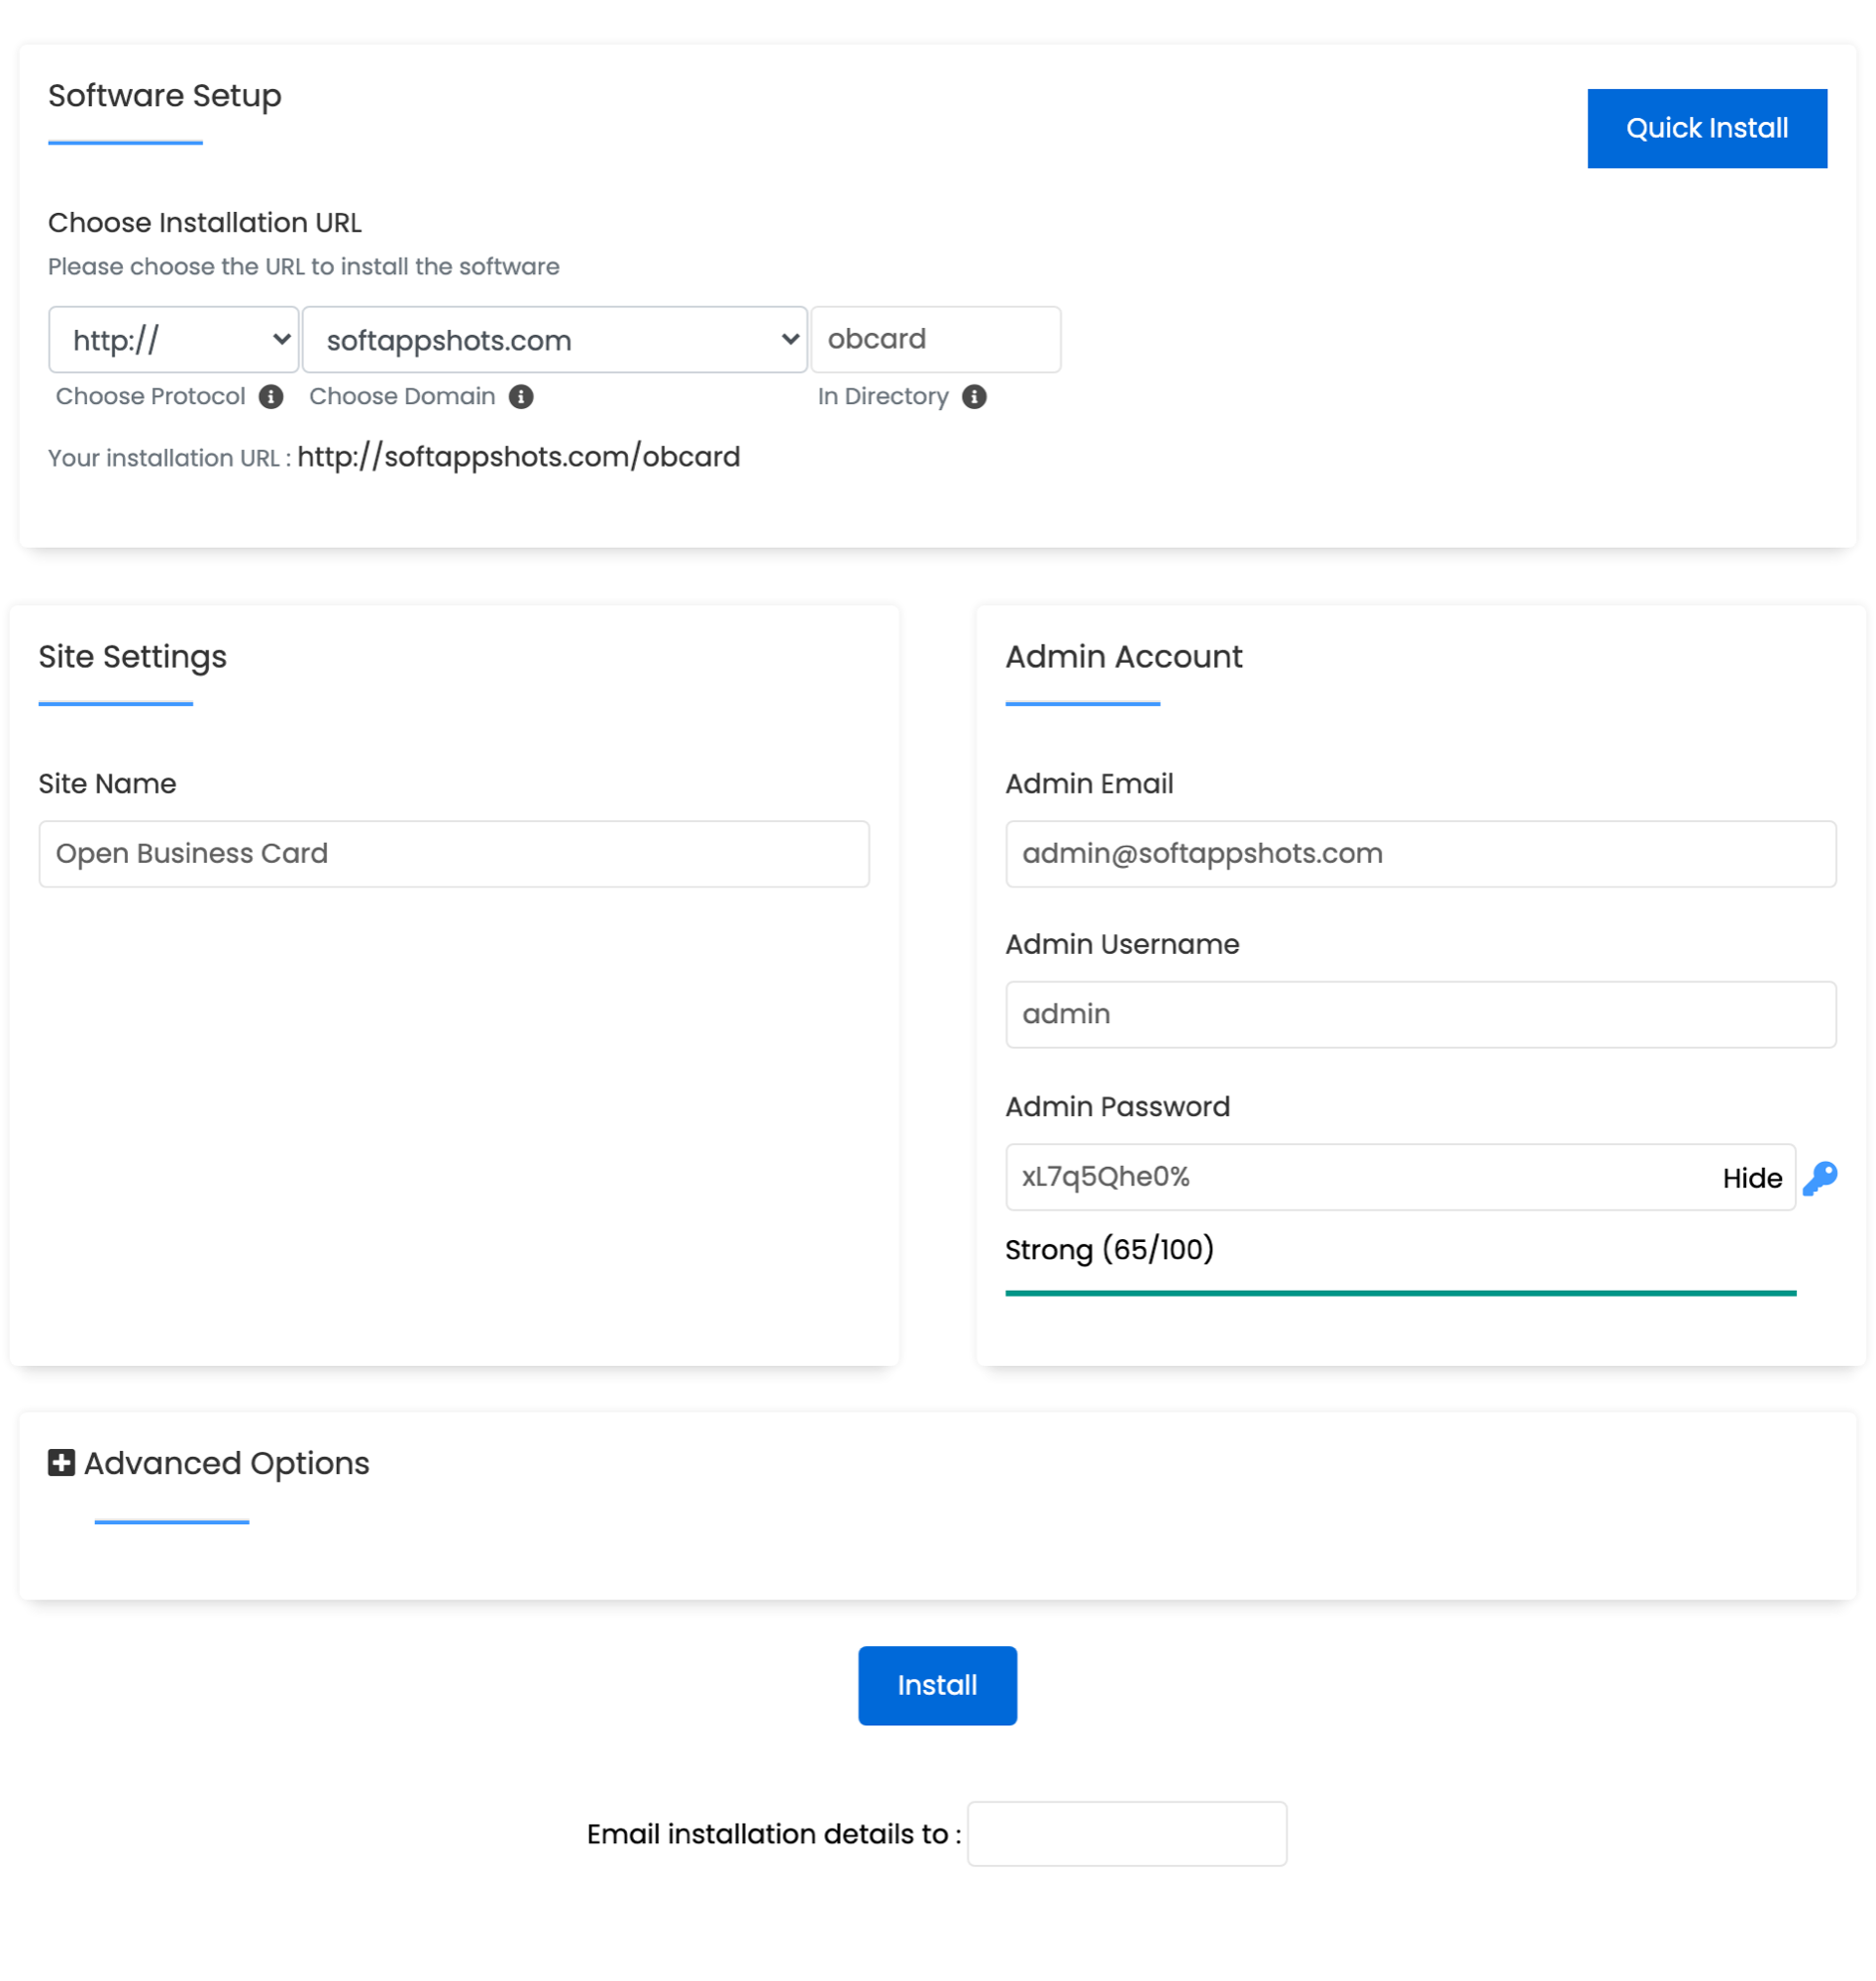The image size is (1876, 1981).
Task: Generate a new password with the key icon
Action: coord(1822,1178)
